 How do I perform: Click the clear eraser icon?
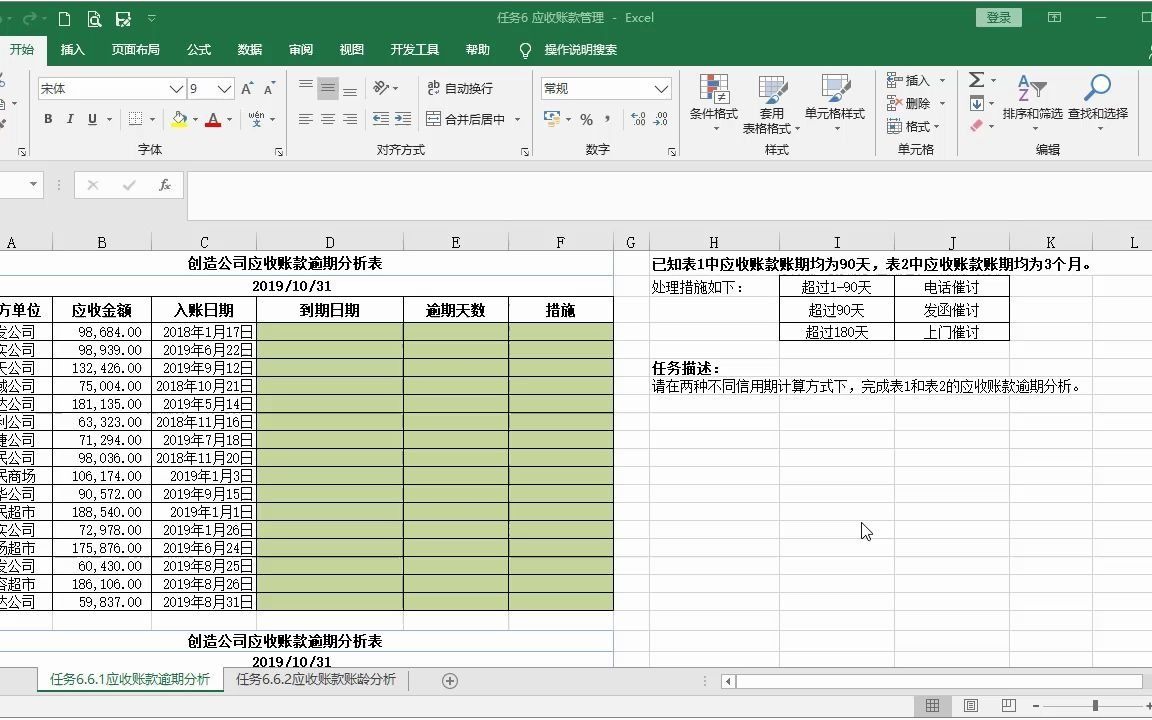click(x=976, y=126)
